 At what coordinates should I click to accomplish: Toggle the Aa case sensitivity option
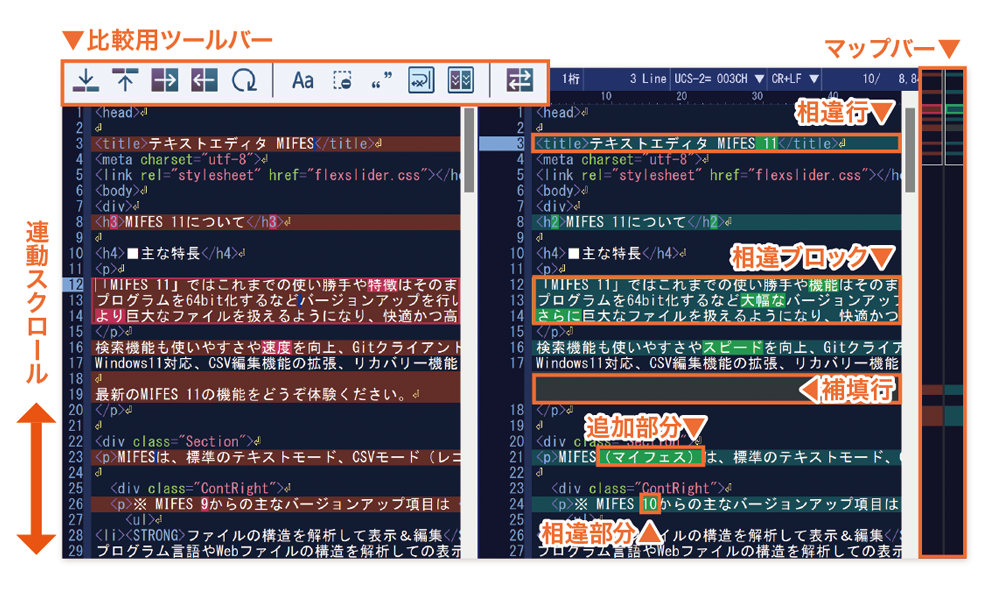[303, 80]
